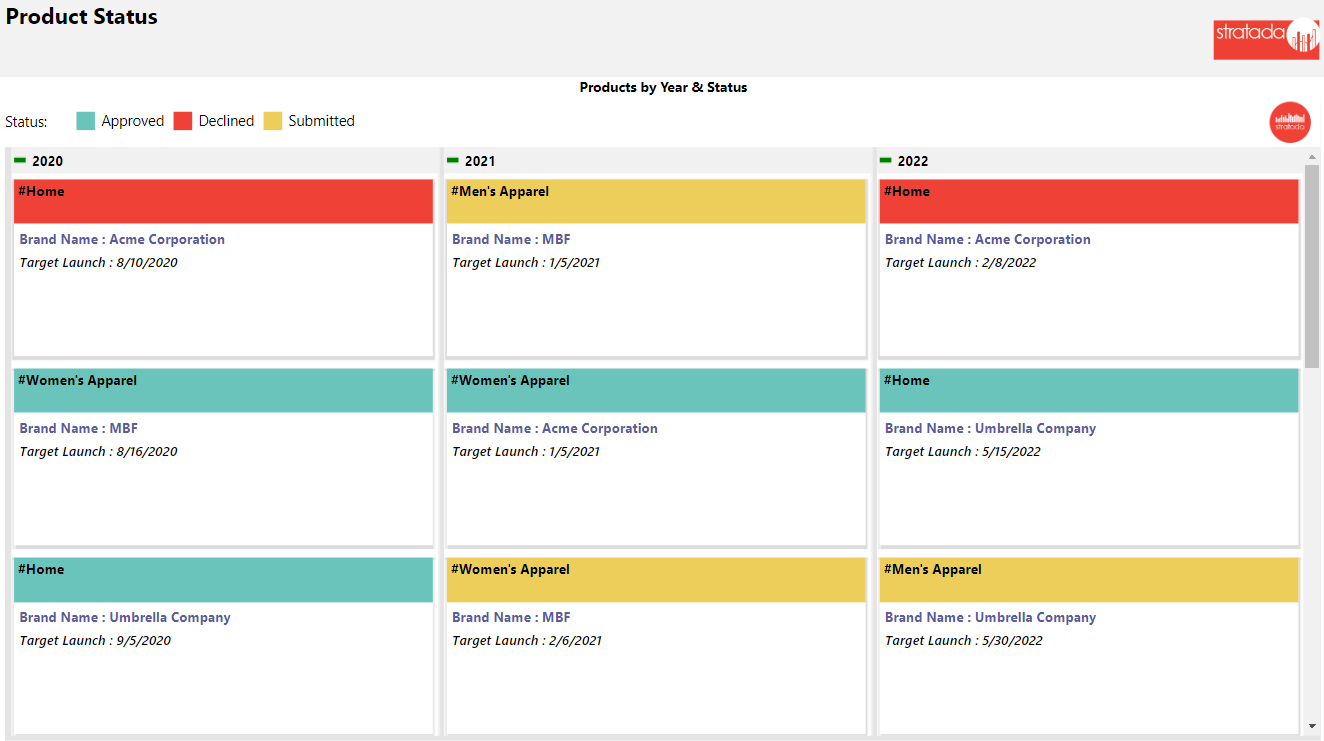The image size is (1324, 741).
Task: Select the teal #Home header for Umbrella Company in 2020
Action: pyautogui.click(x=223, y=579)
